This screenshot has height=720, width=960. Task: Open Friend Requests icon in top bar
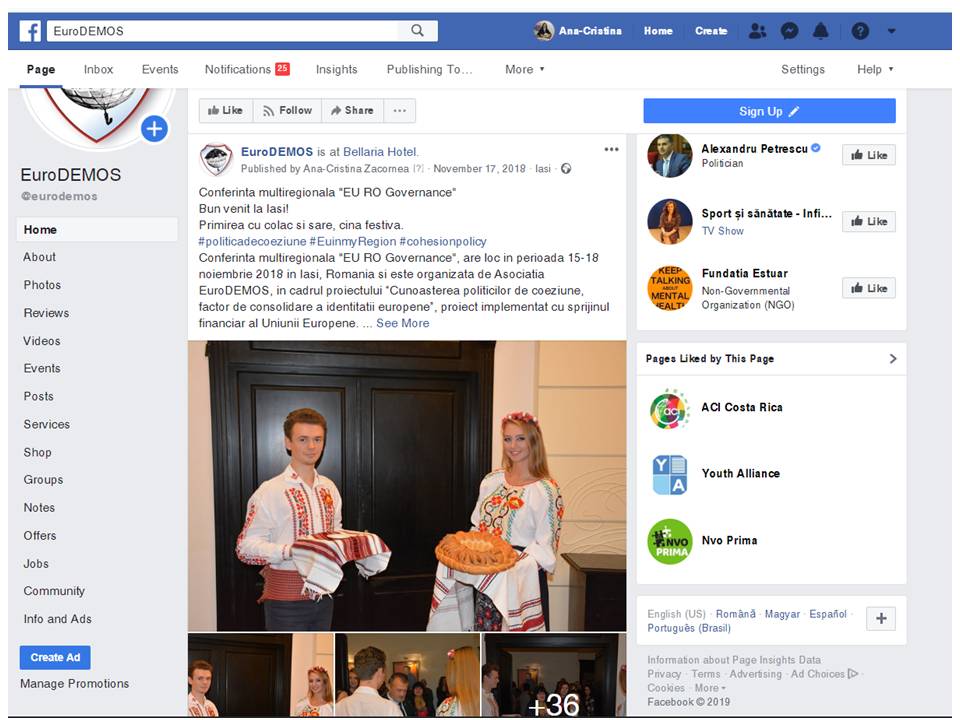757,31
